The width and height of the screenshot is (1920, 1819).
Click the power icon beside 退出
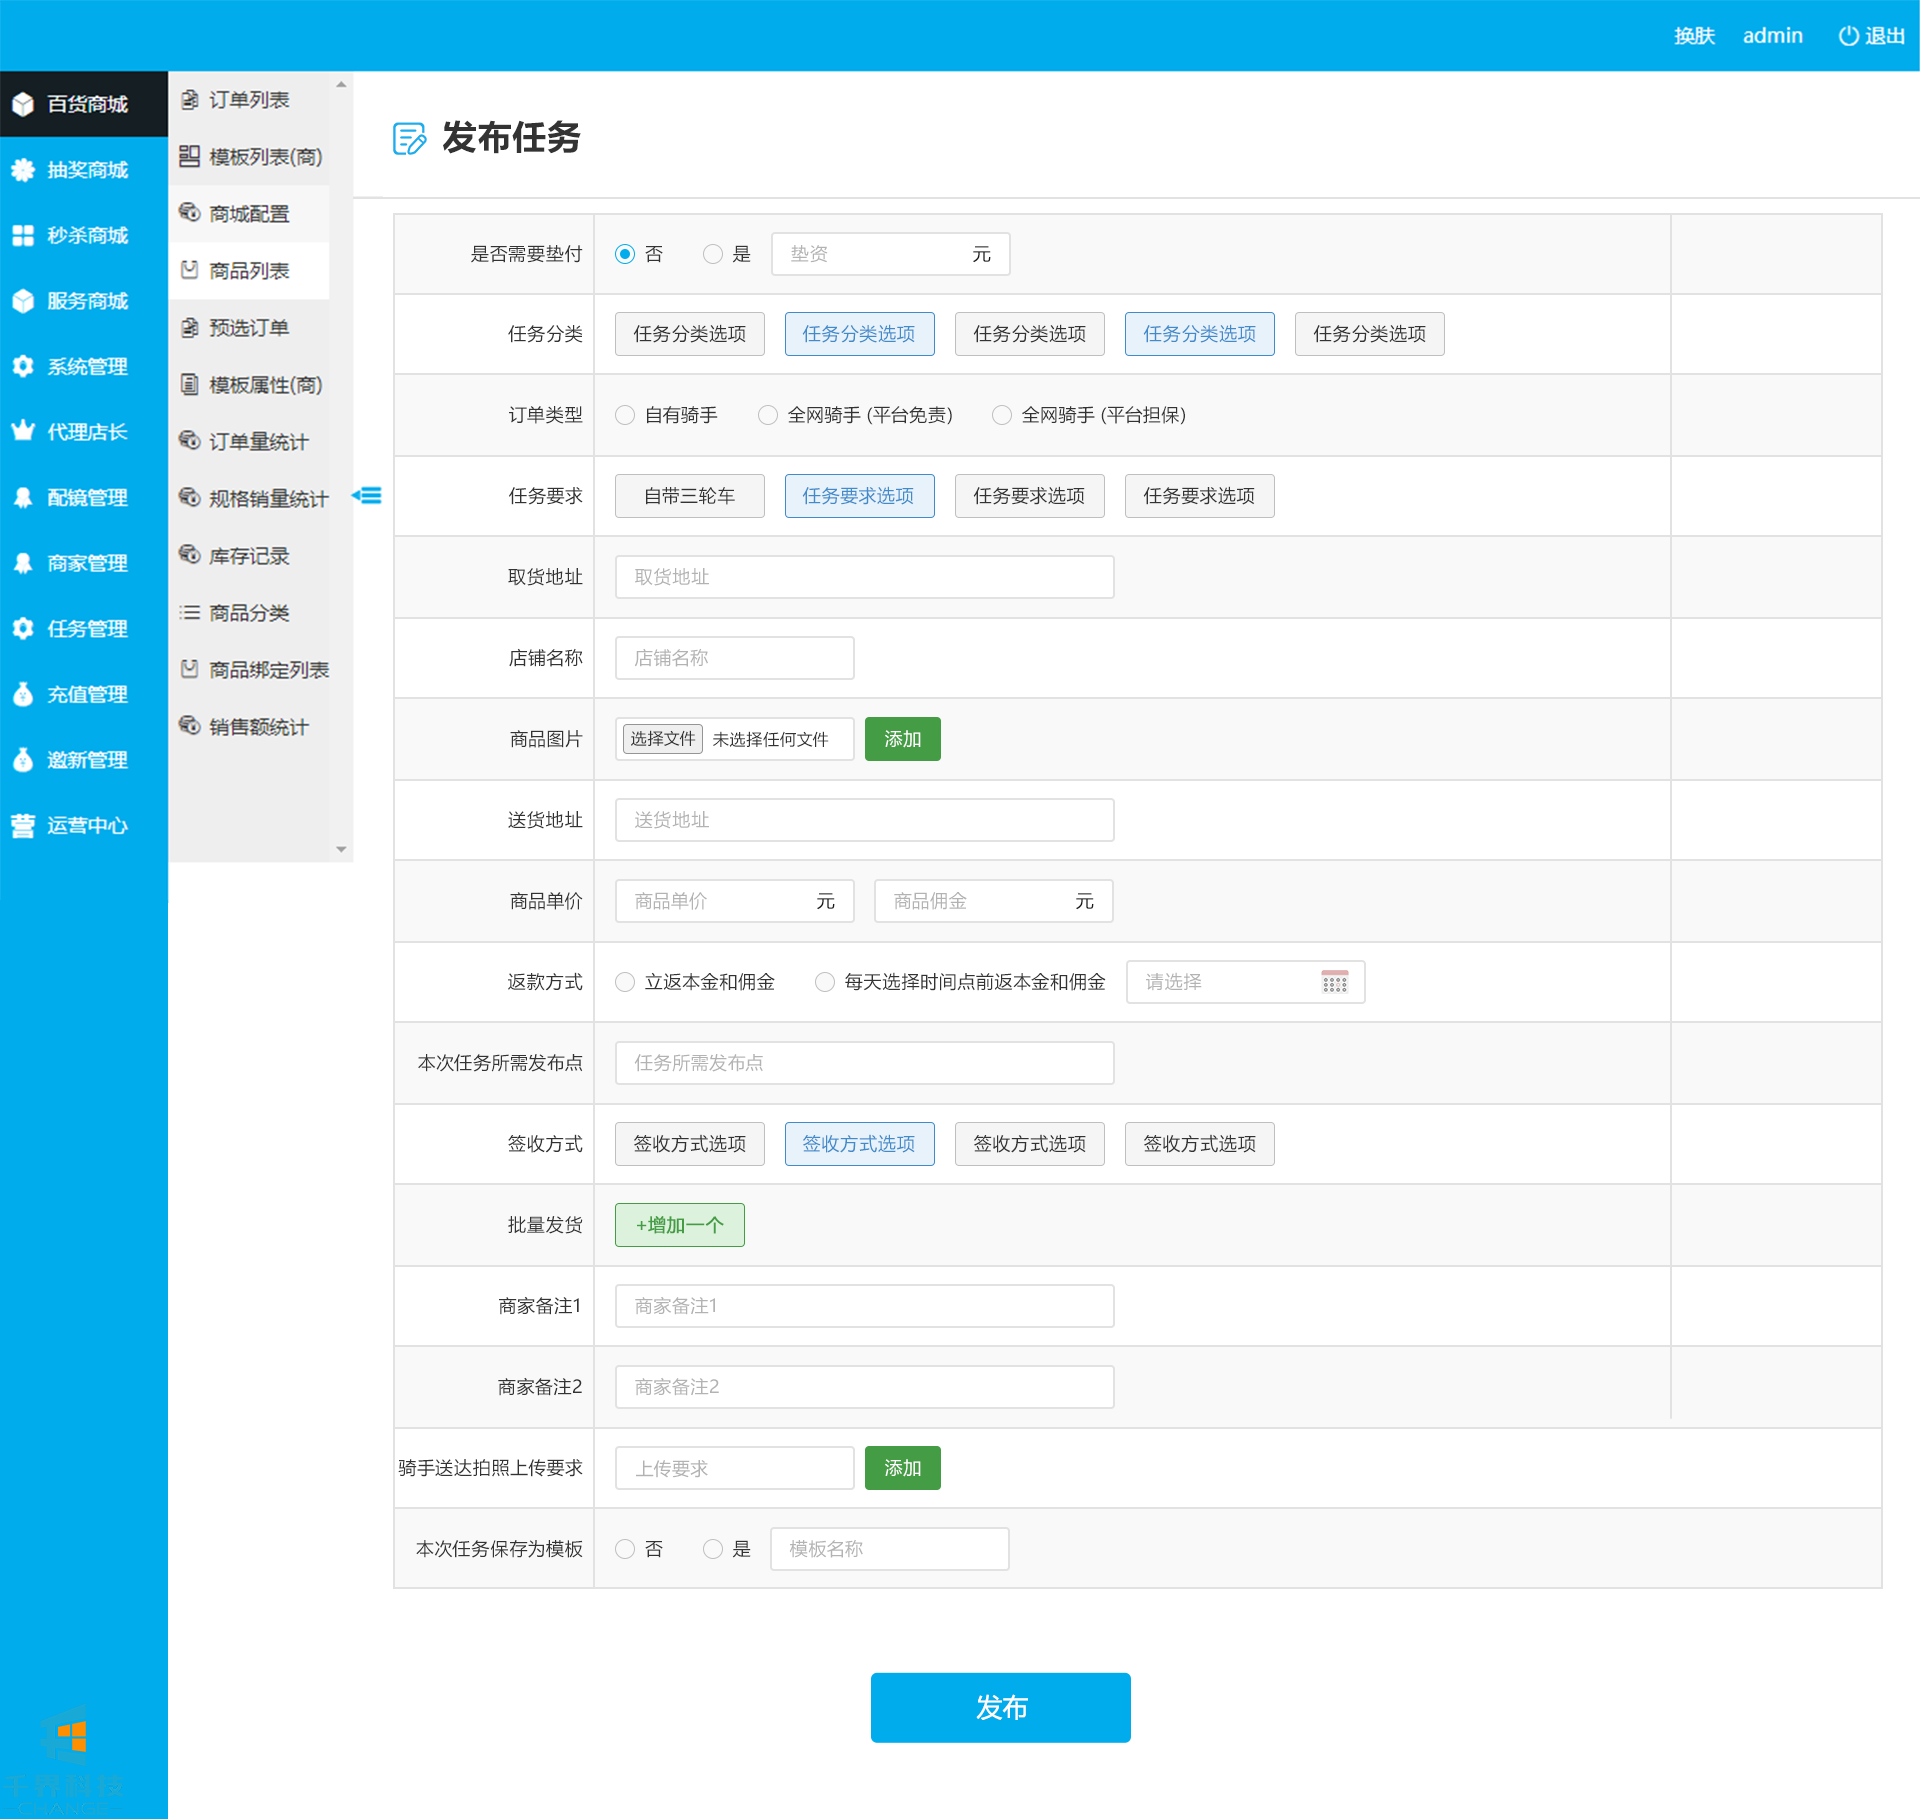pos(1848,36)
